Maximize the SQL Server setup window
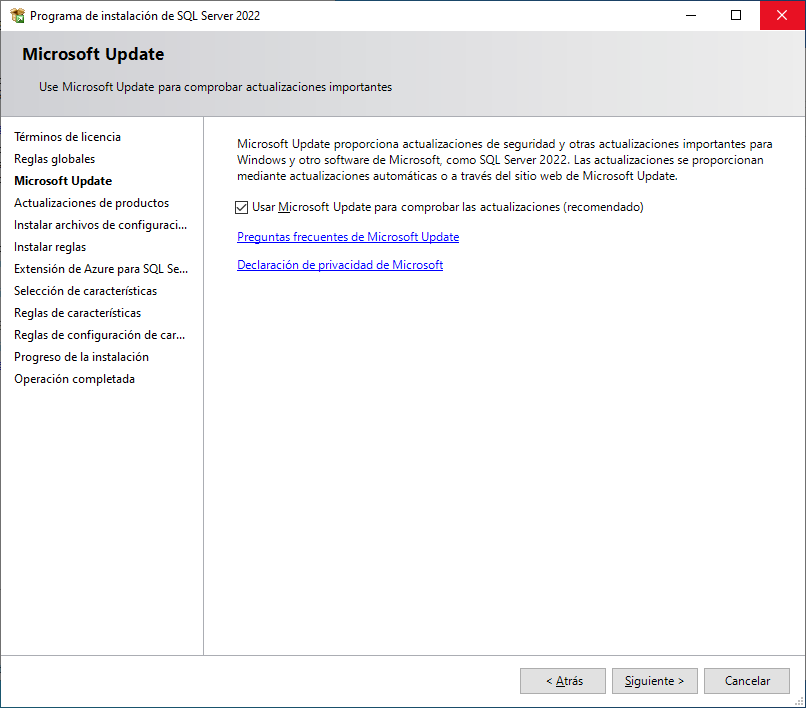Viewport: 806px width, 708px height. [736, 15]
